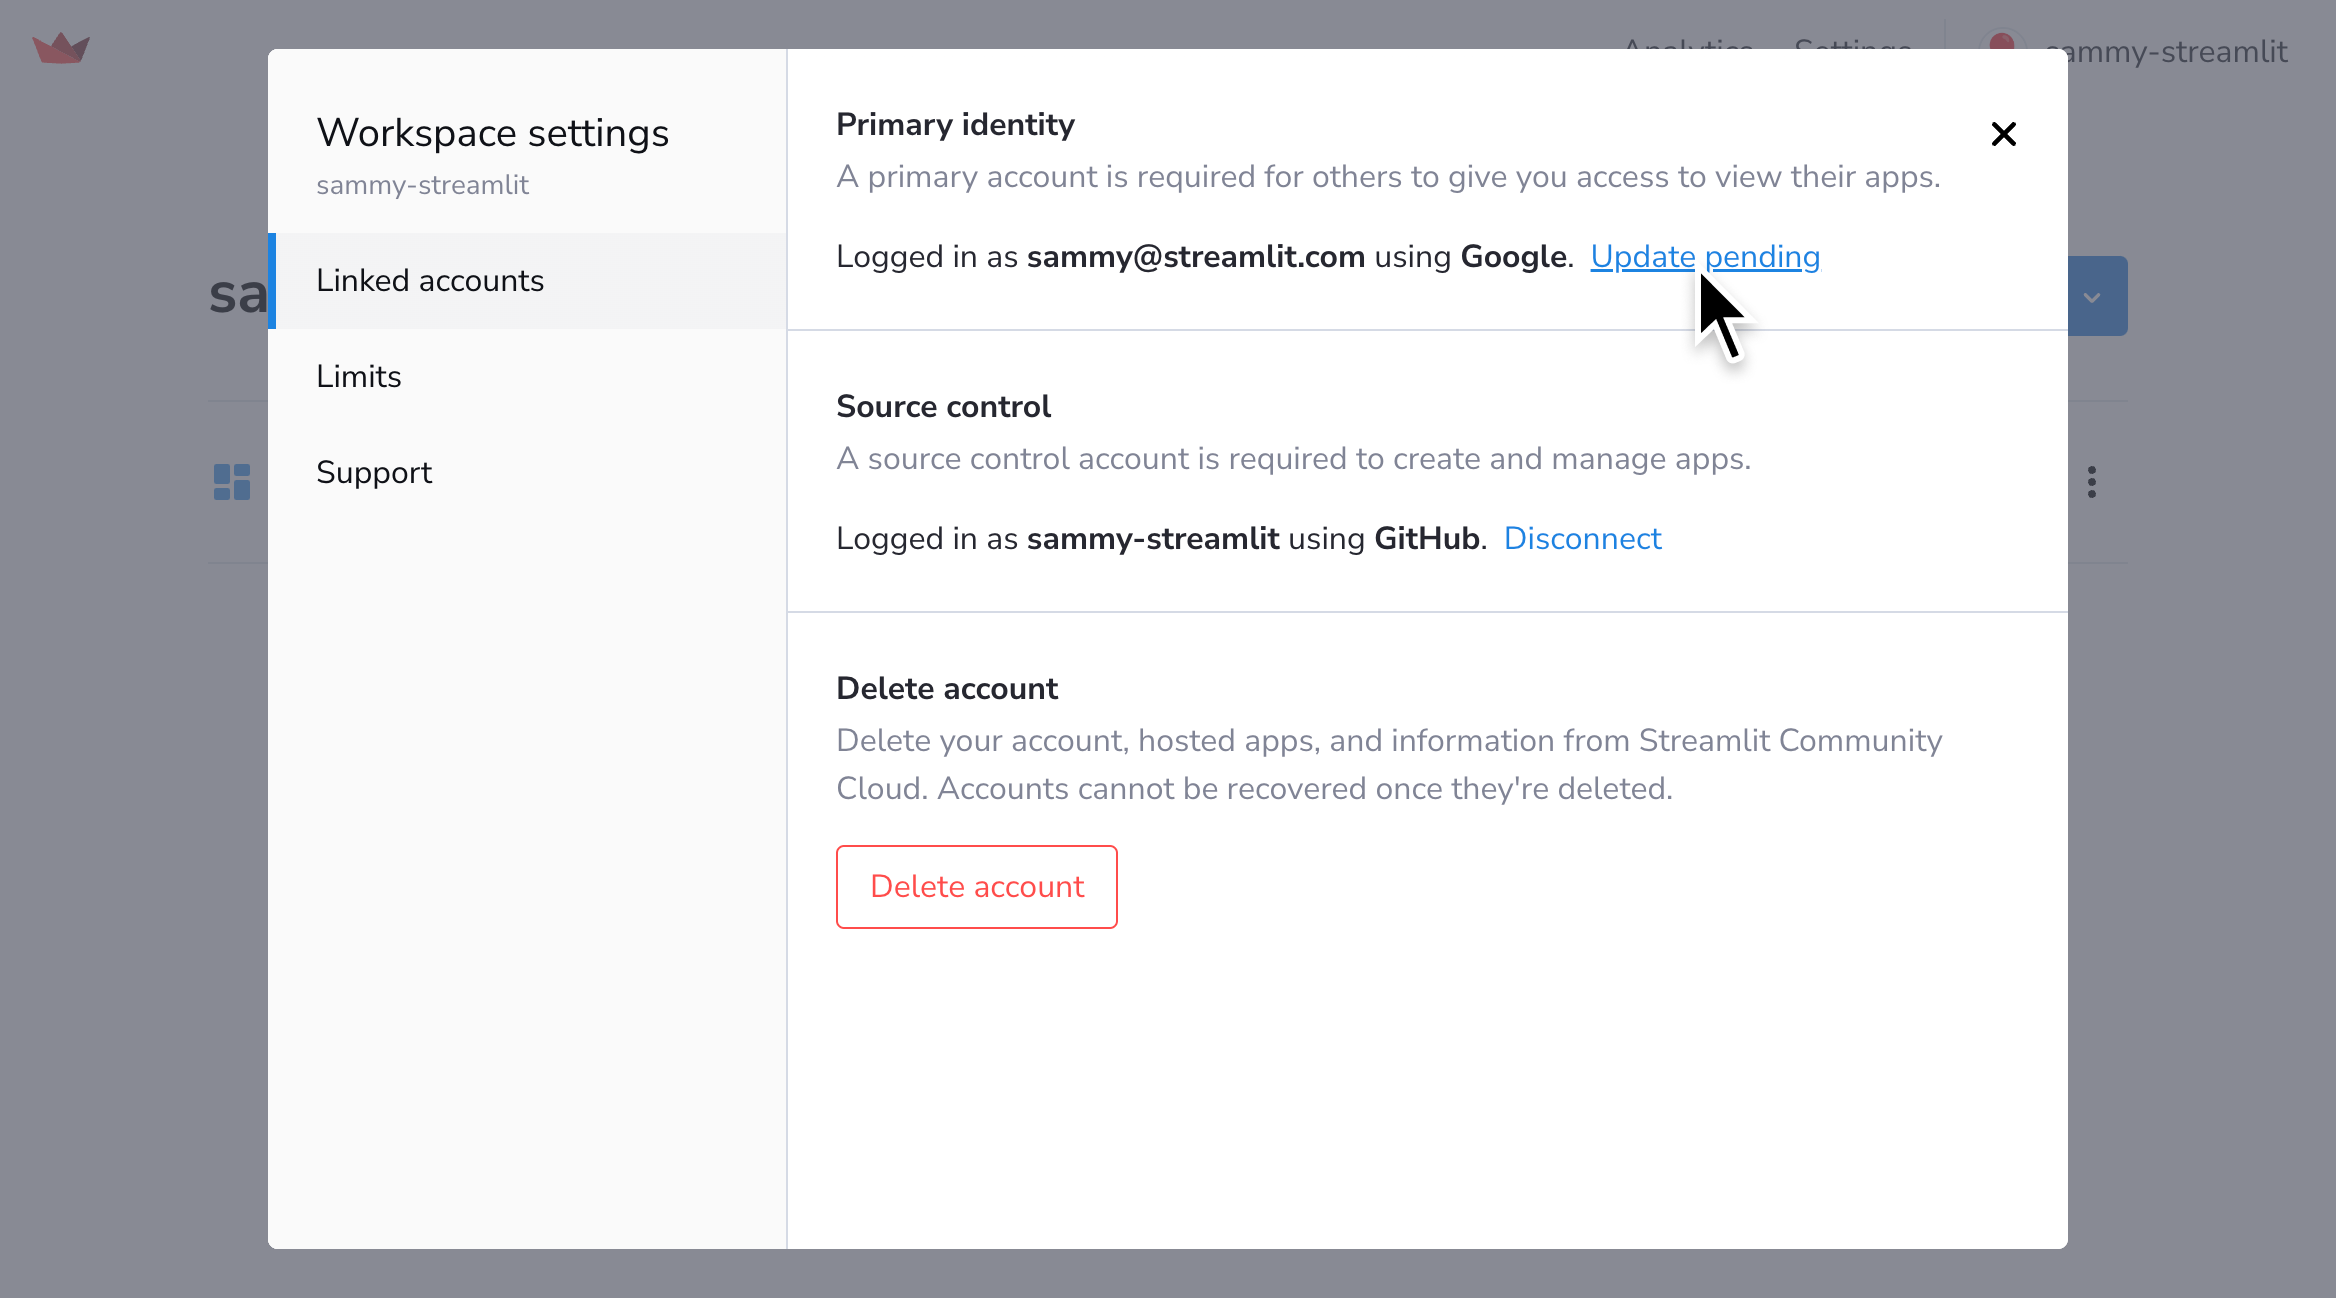This screenshot has width=2336, height=1298.
Task: Disconnect the GitHub source control account
Action: pos(1582,539)
